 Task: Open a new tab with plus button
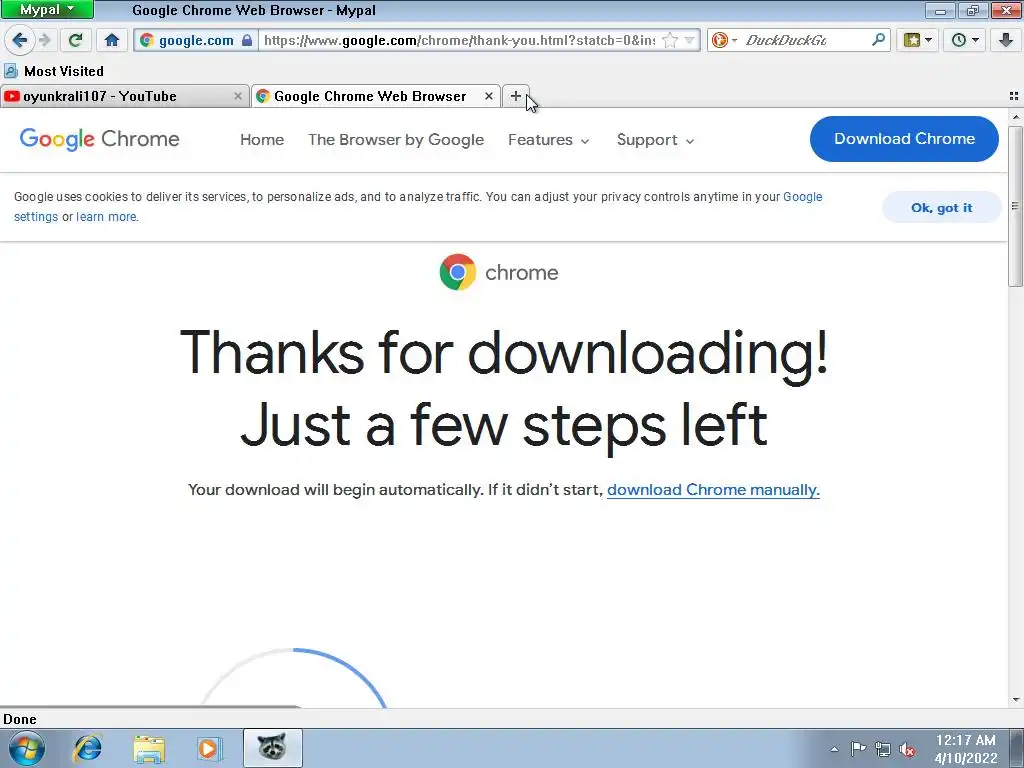tap(515, 97)
